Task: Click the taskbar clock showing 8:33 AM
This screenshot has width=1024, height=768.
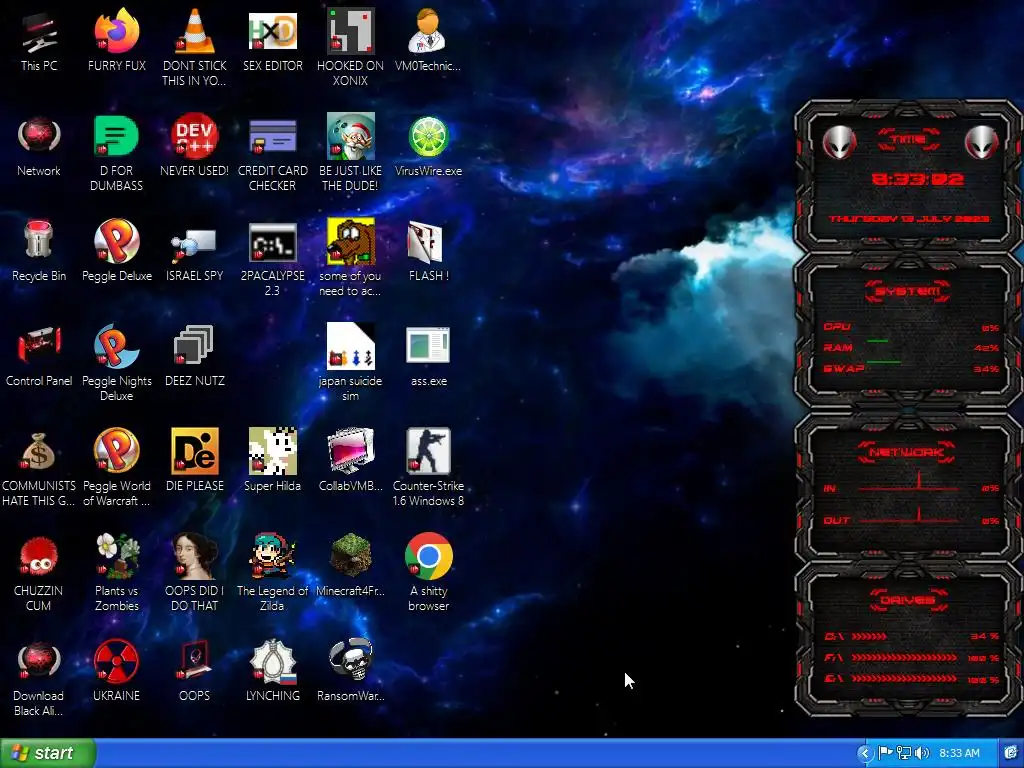Action: coord(959,753)
